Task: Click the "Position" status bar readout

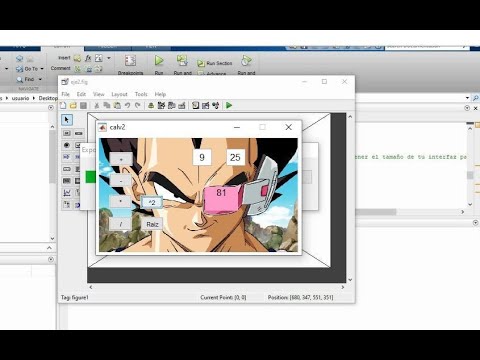Action: [x=300, y=297]
